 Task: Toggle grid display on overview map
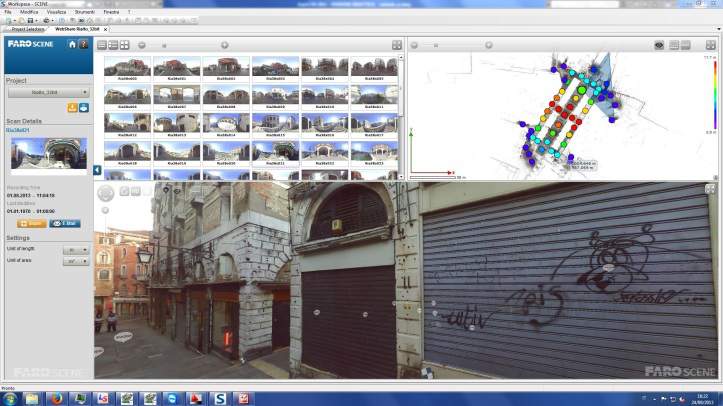(x=674, y=45)
